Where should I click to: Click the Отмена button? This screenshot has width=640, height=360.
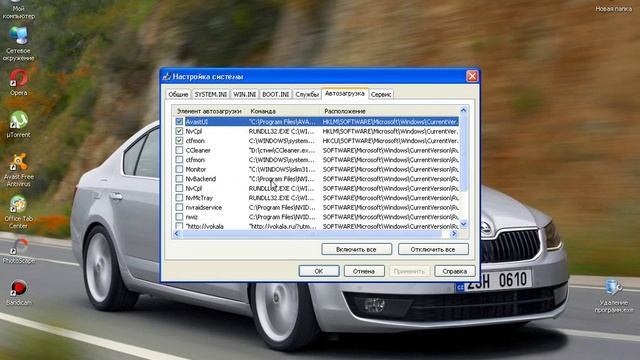click(x=364, y=271)
